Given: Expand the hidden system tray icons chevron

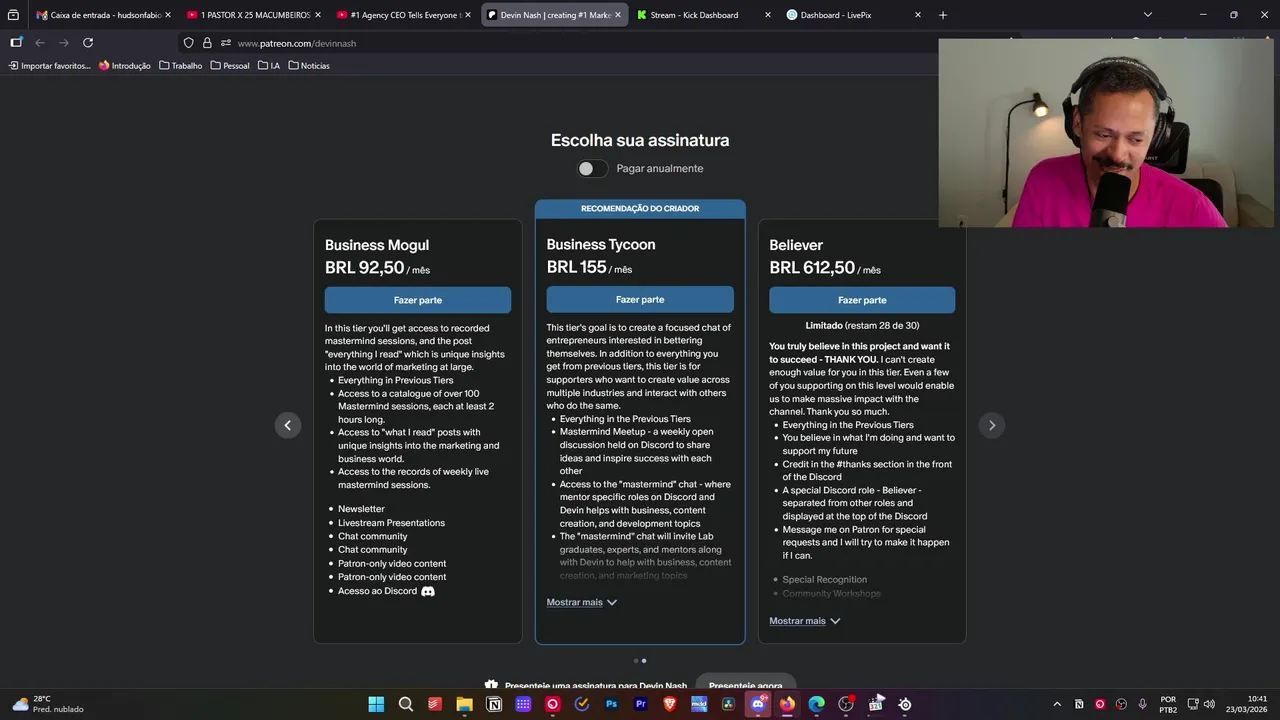Looking at the screenshot, I should pos(1057,704).
